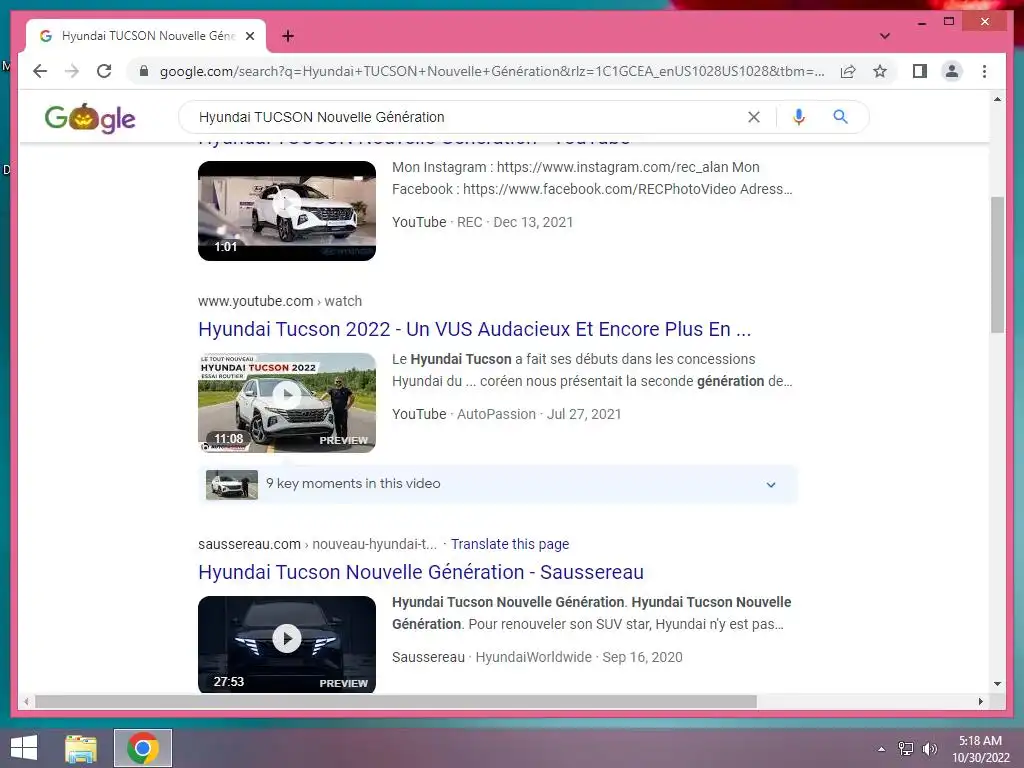
Task: Click the forward navigation arrow
Action: (x=72, y=71)
